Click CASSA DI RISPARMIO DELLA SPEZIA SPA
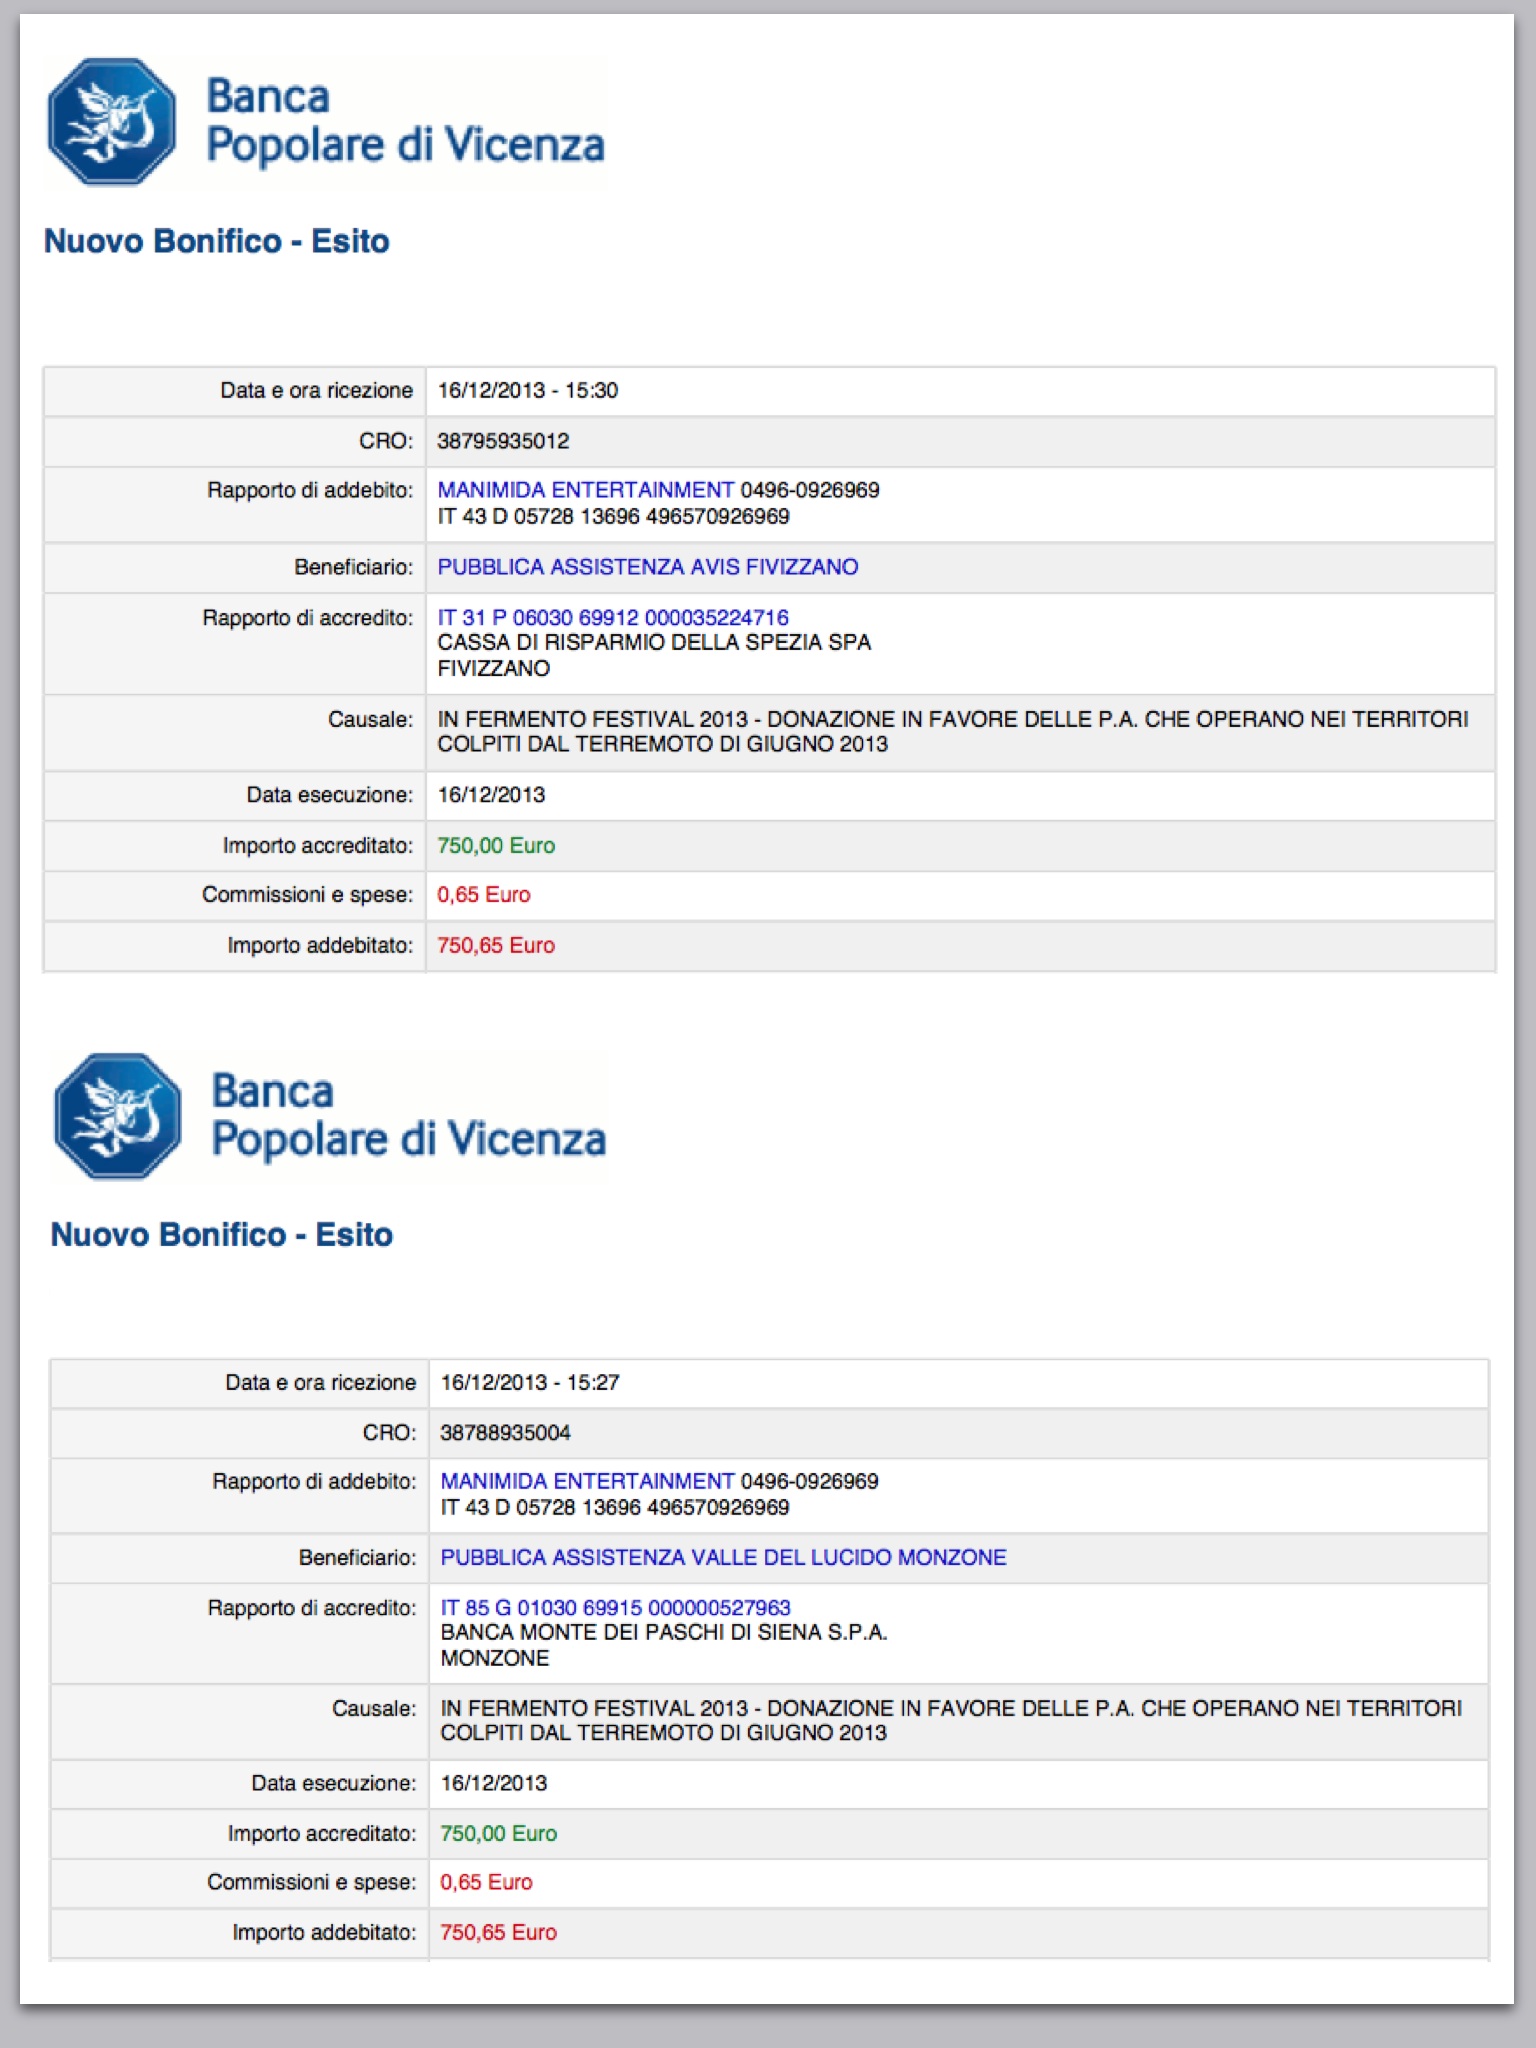Screen dimensions: 1536x2048 pyautogui.click(x=654, y=642)
